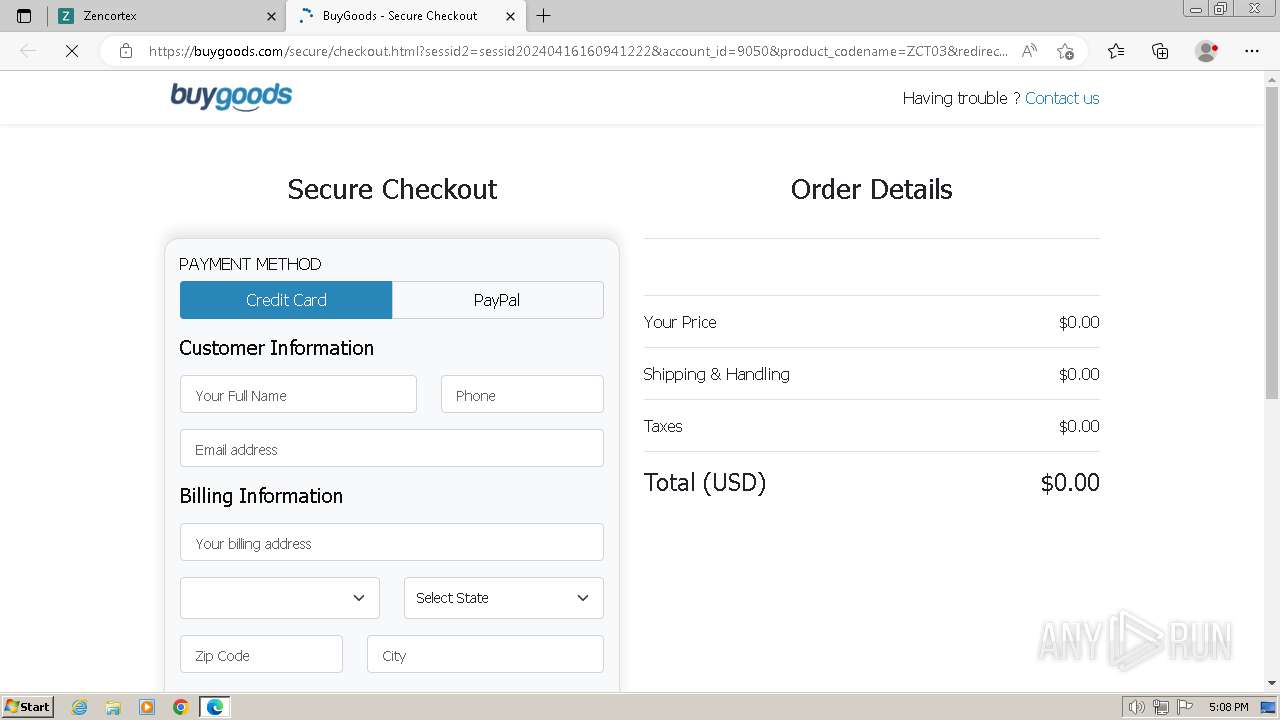The width and height of the screenshot is (1280, 720).
Task: Switch to BuyGoods Secure Checkout tab
Action: click(405, 16)
